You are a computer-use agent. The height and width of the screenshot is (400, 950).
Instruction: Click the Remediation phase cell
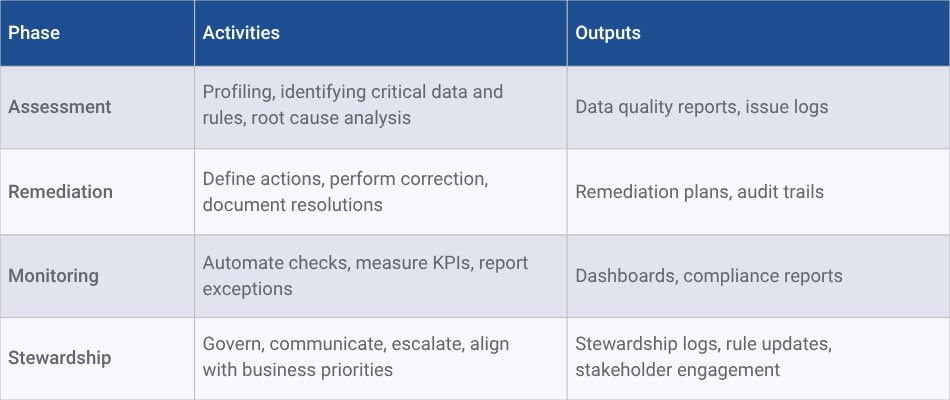(x=61, y=191)
